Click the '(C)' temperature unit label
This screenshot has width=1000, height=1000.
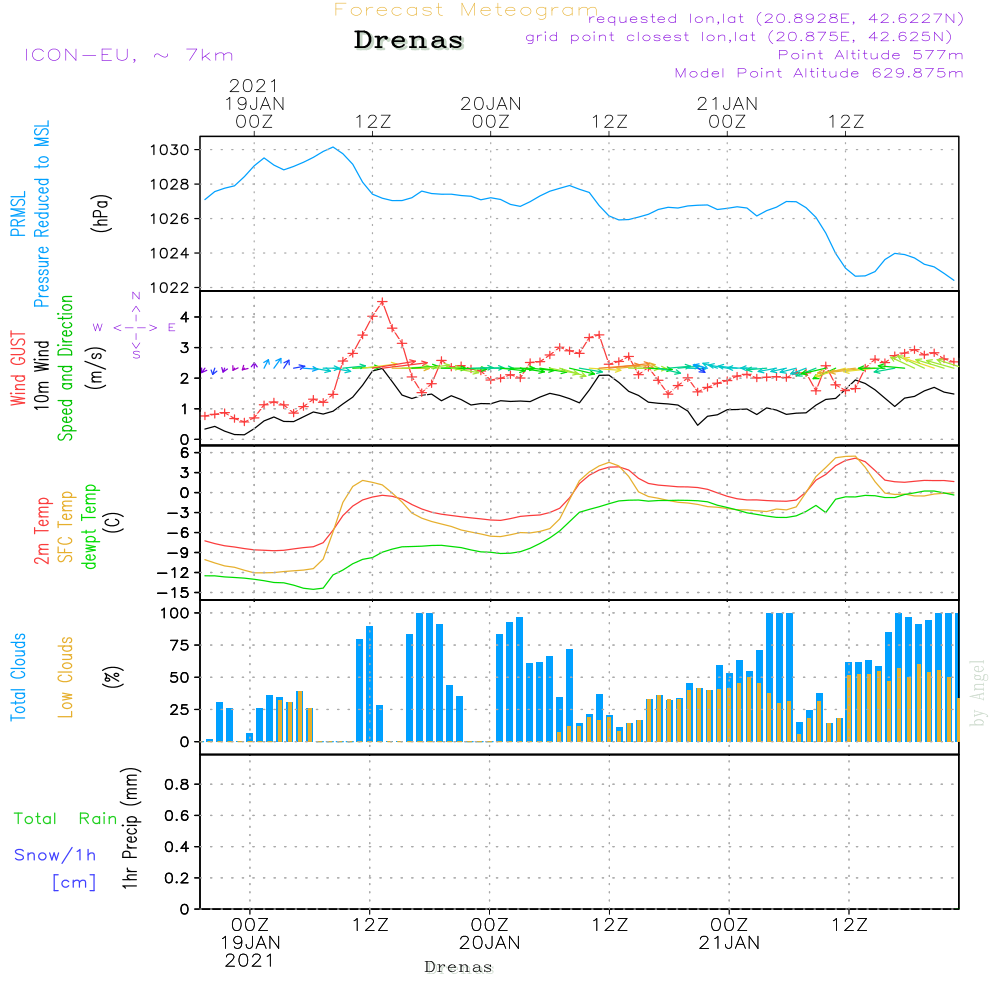113,522
